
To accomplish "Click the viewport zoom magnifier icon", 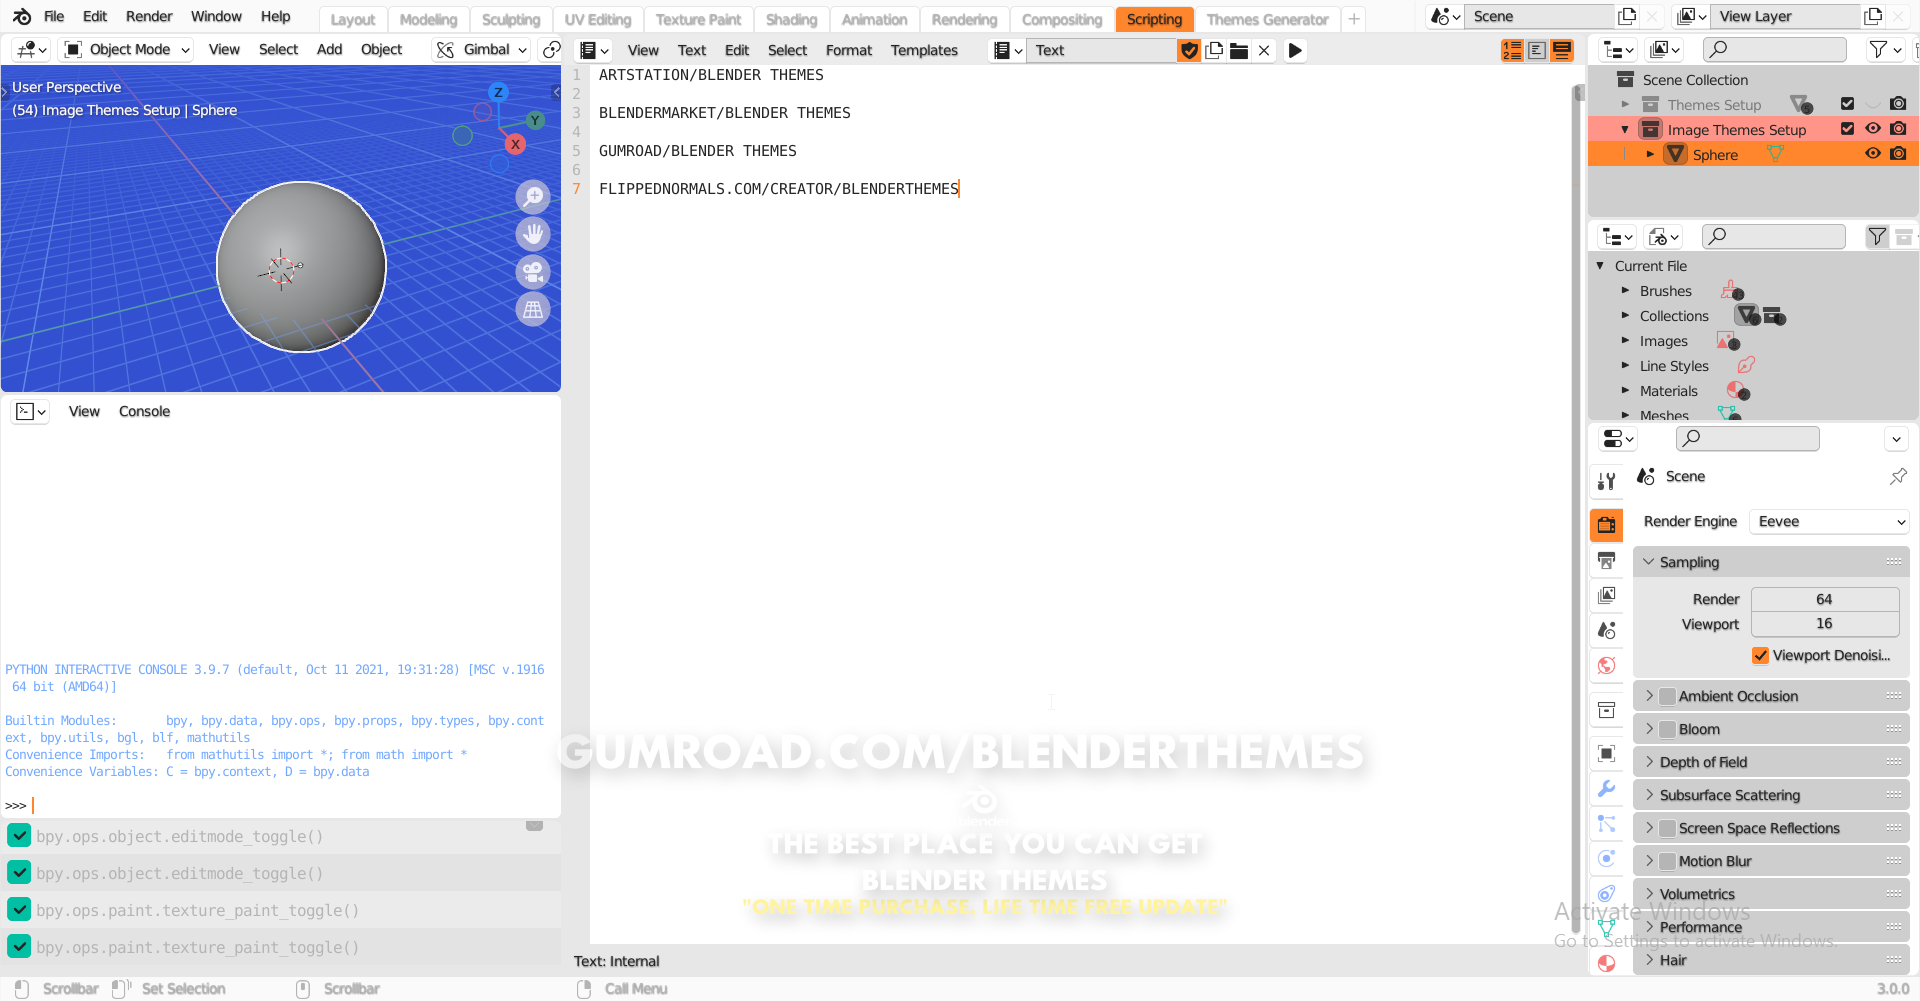I will click(x=533, y=197).
